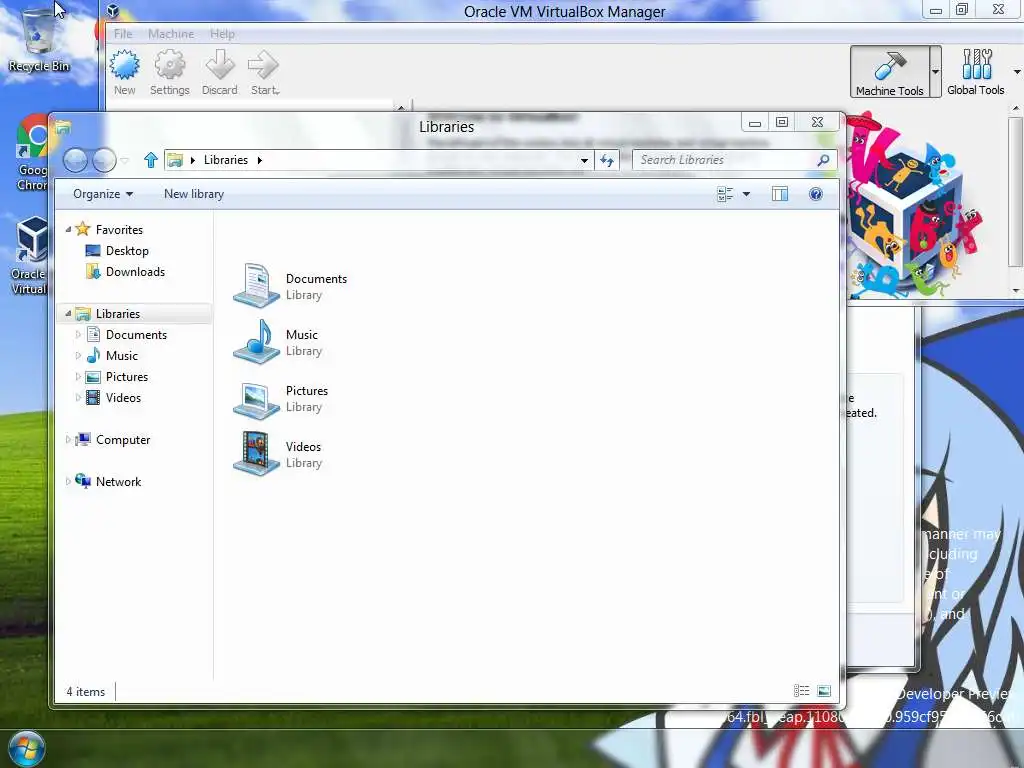Open the Machine menu in VirtualBox
The image size is (1024, 768).
(170, 34)
